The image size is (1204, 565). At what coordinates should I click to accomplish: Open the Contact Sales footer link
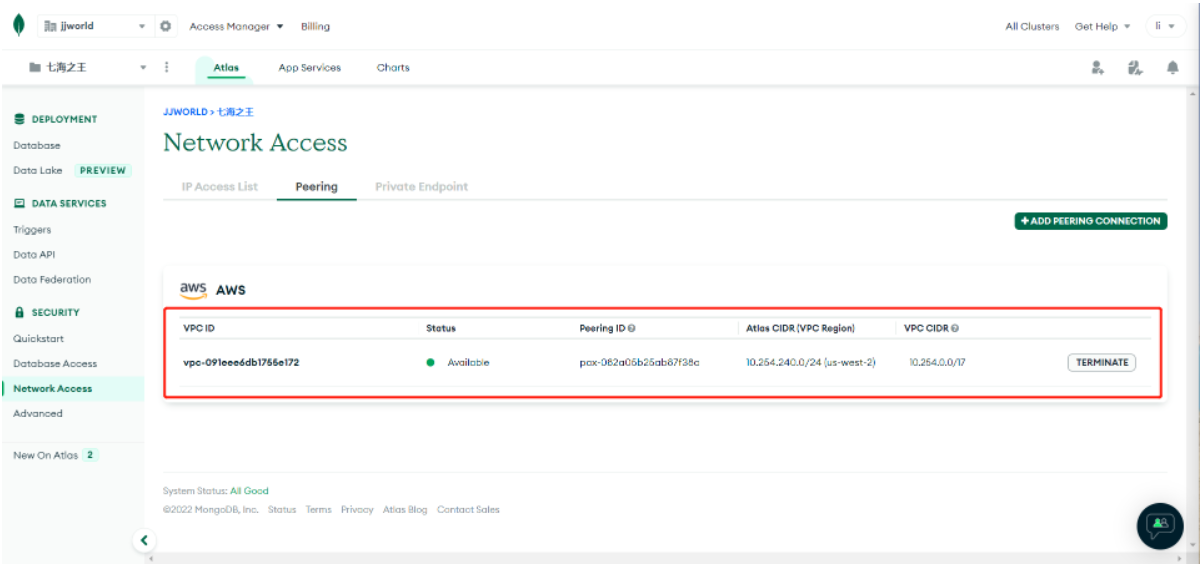point(468,510)
